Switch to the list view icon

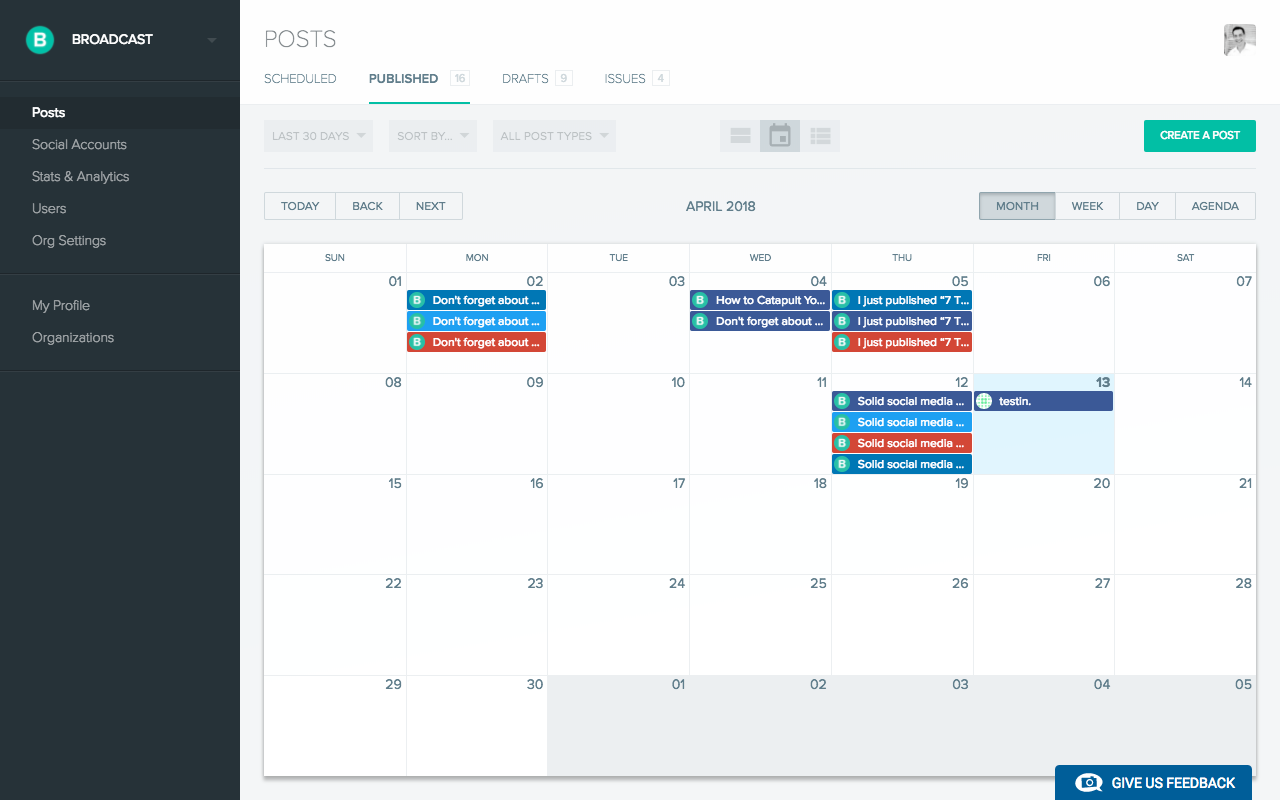pyautogui.click(x=820, y=136)
